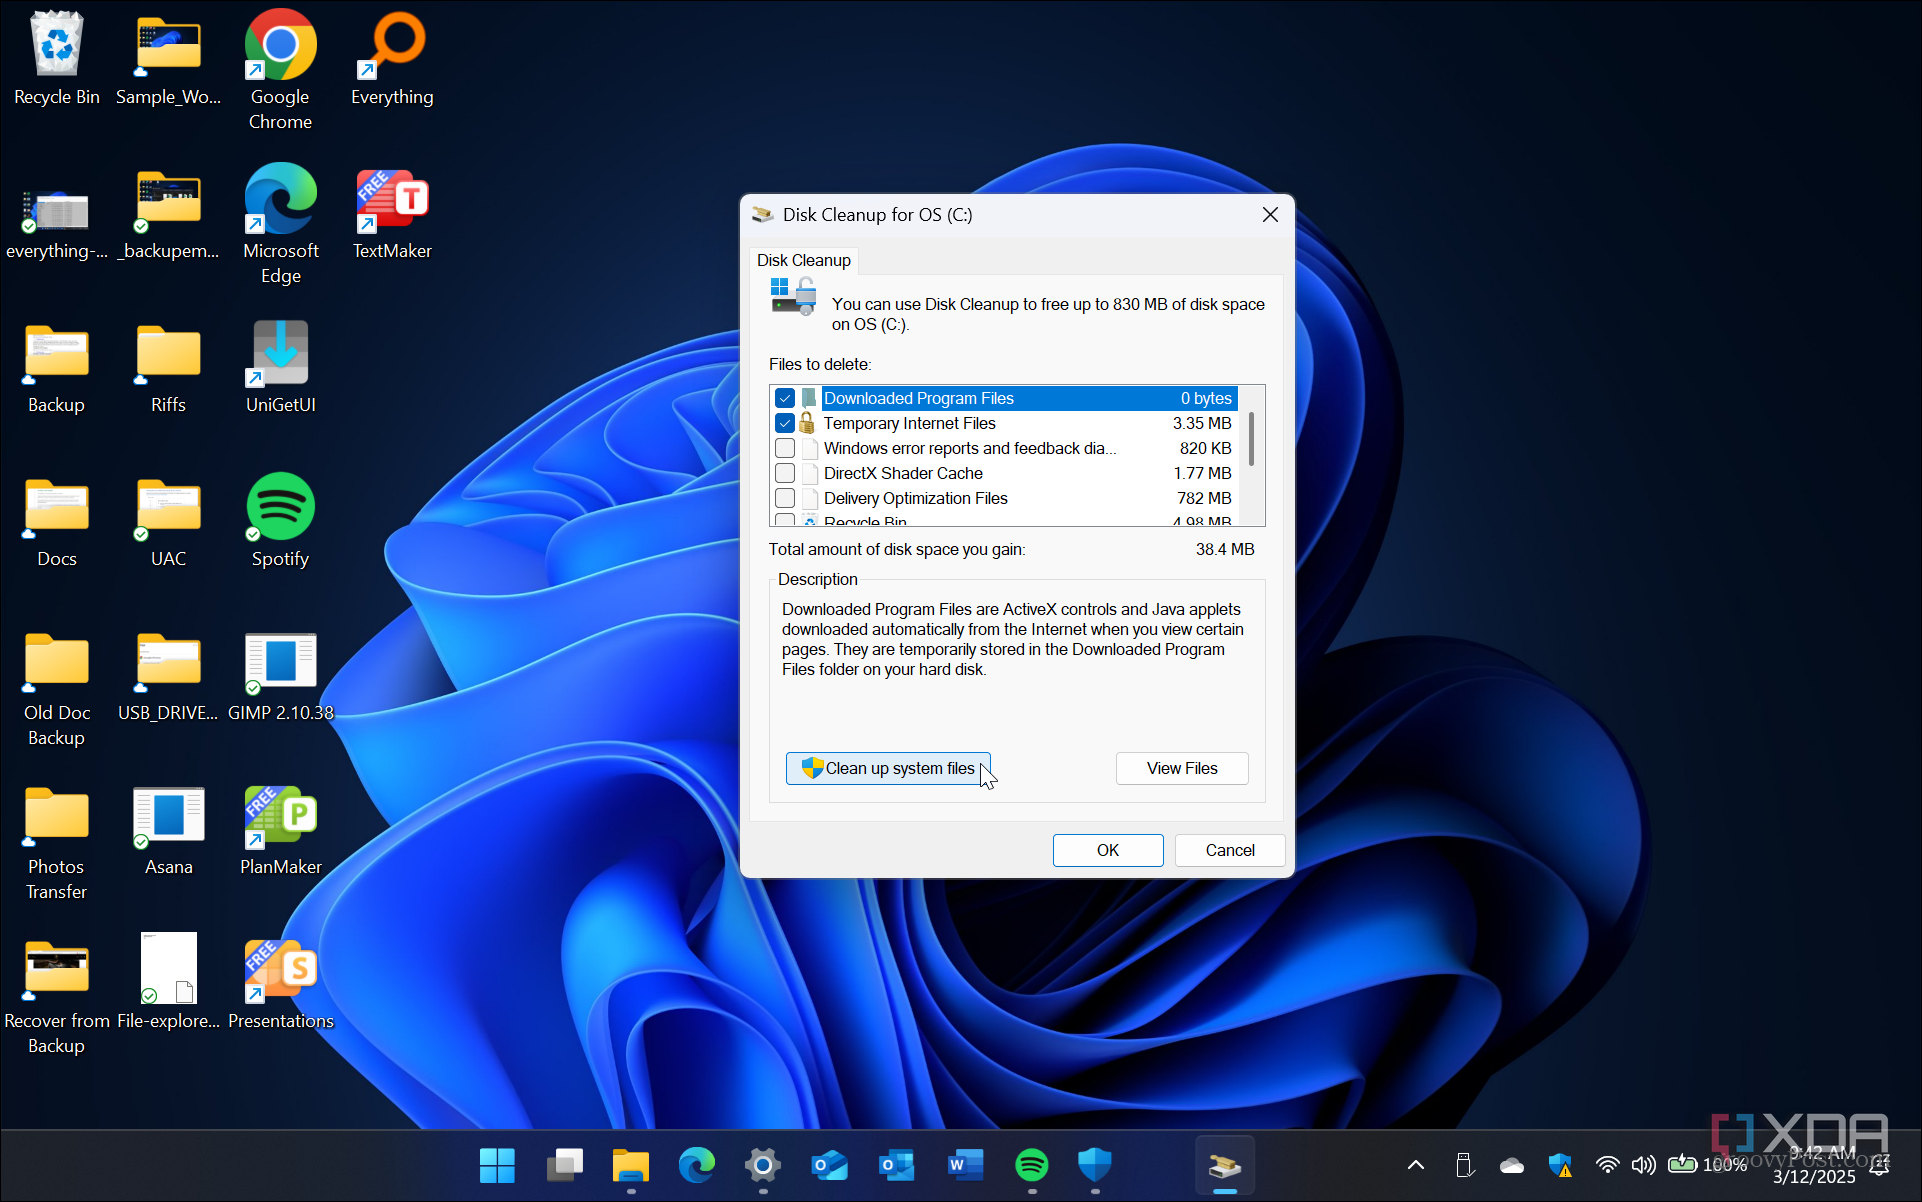
Task: Select the Recycle Bin desktop icon
Action: [57, 58]
